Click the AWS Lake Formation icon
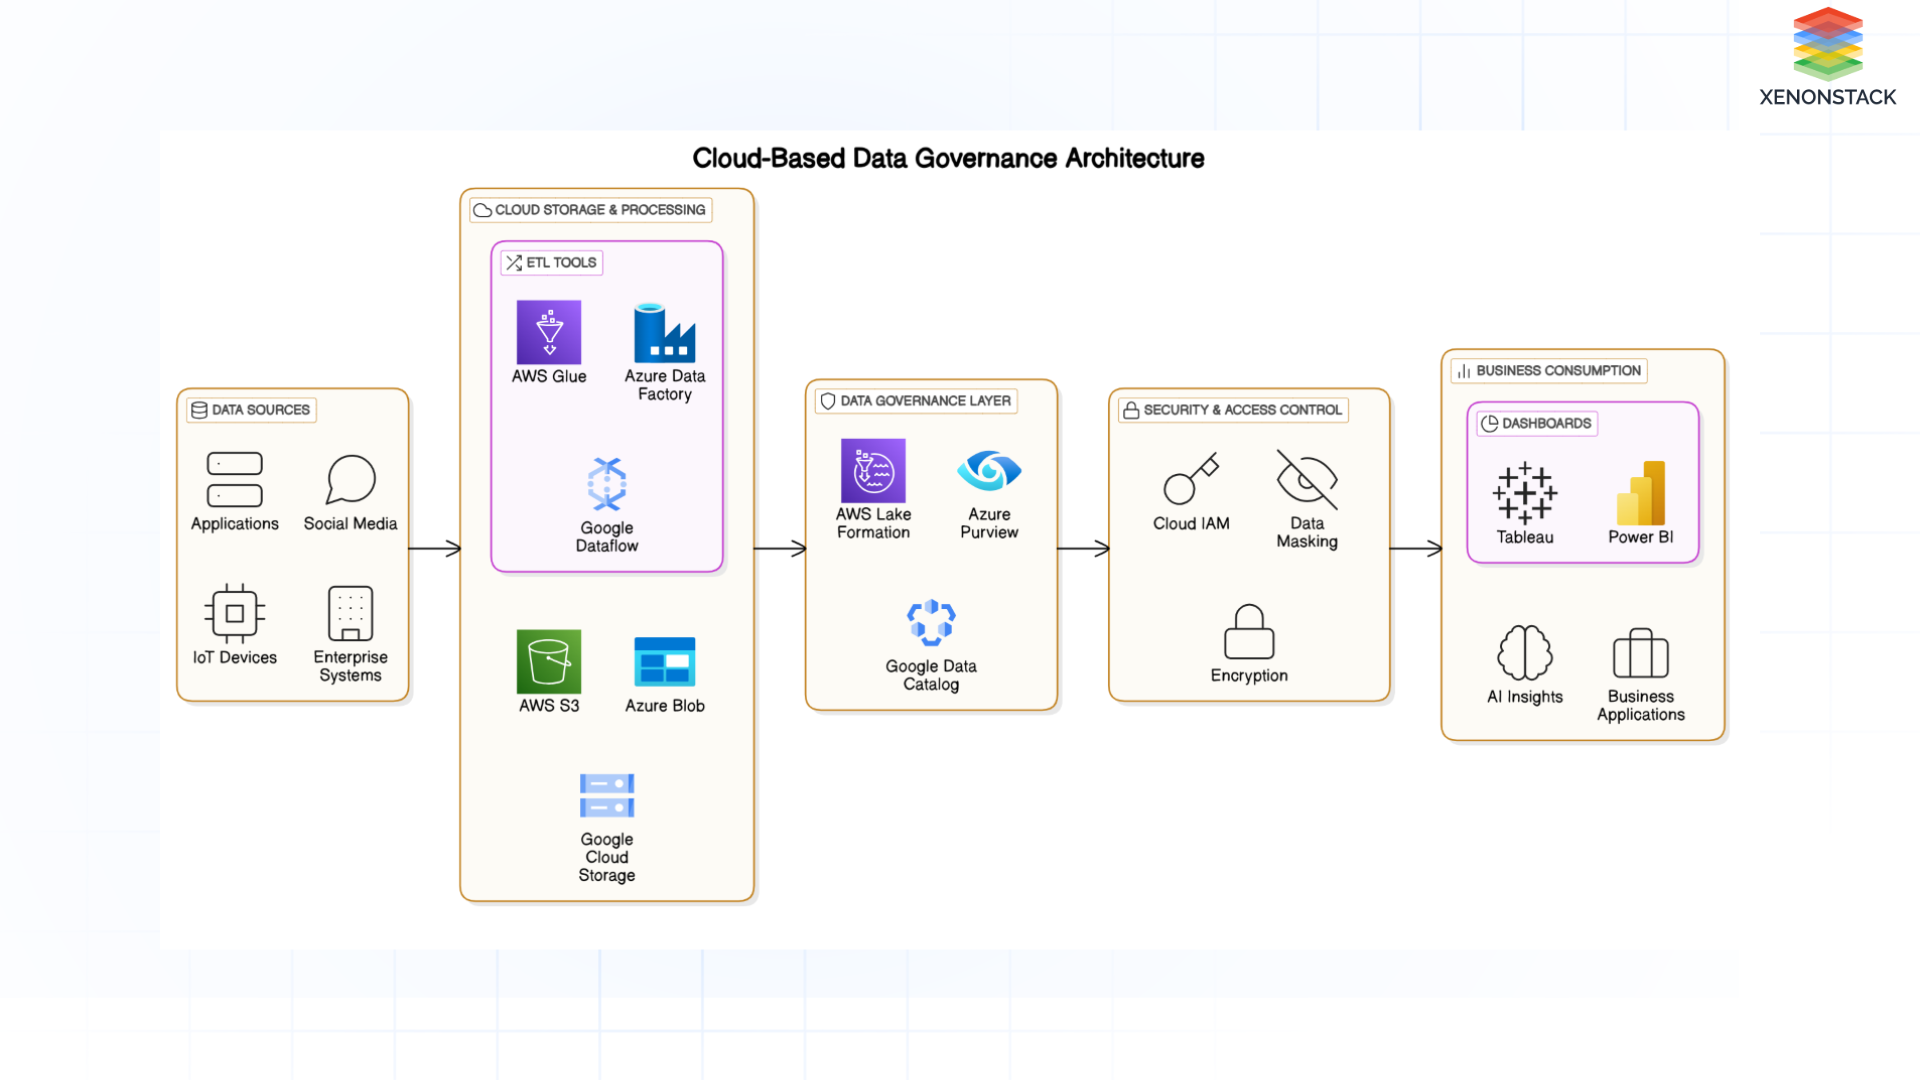 coord(873,470)
